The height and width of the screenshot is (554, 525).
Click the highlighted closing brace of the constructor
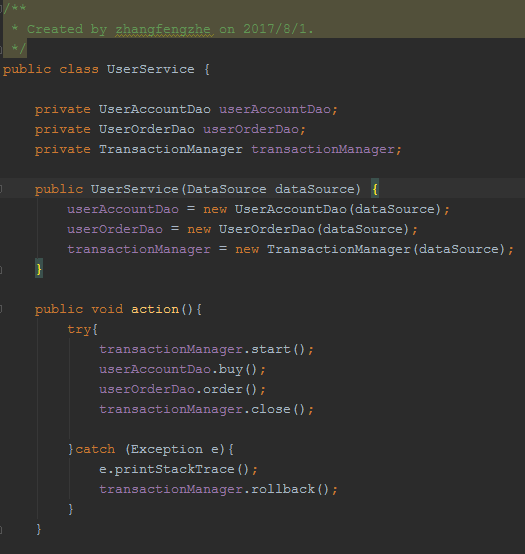tap(39, 269)
